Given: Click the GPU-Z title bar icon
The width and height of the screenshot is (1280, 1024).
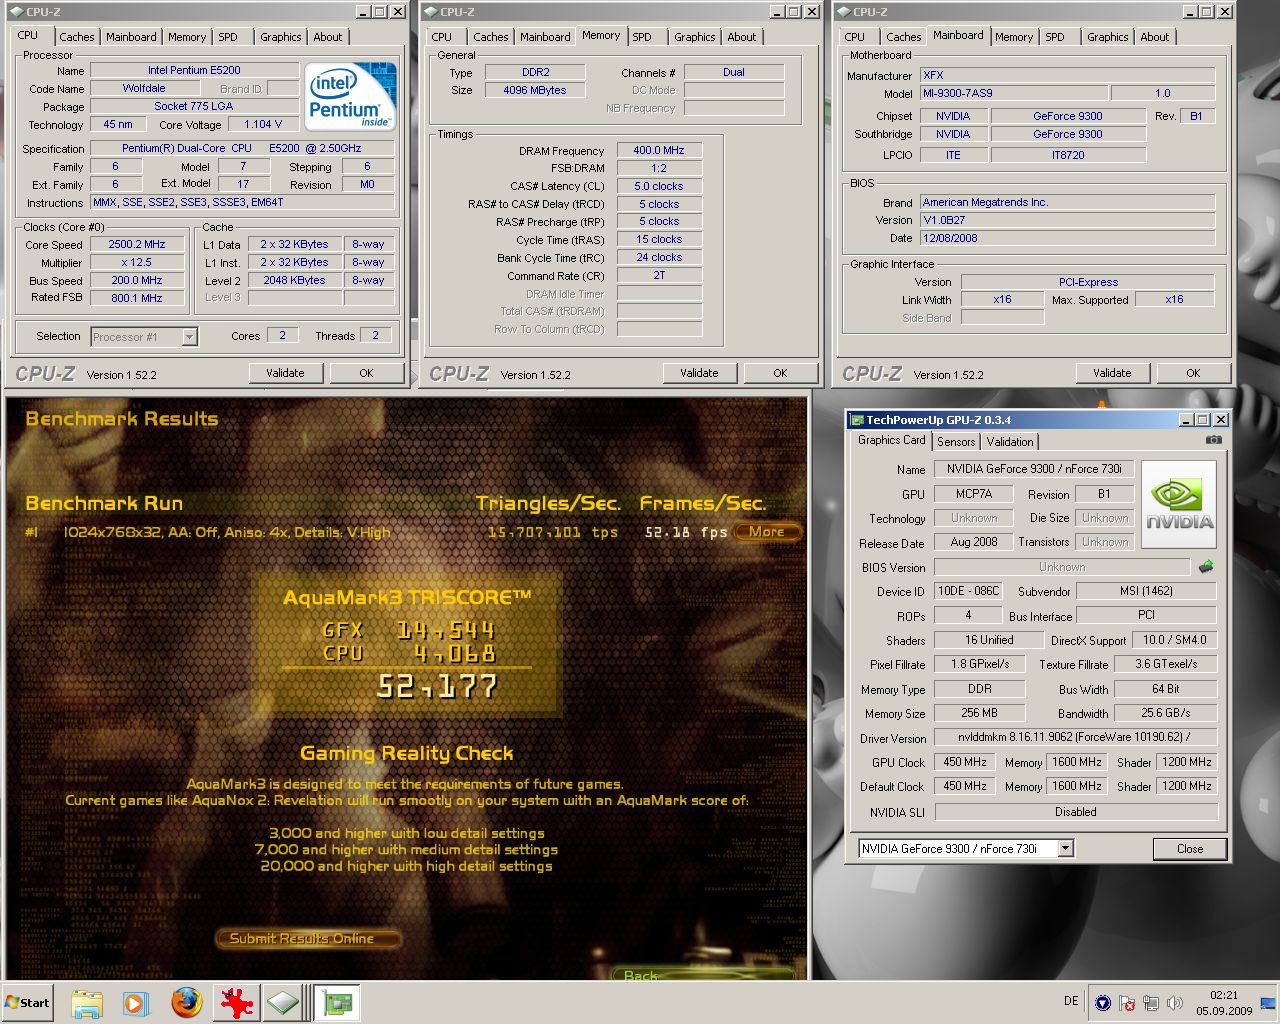Looking at the screenshot, I should pyautogui.click(x=855, y=420).
